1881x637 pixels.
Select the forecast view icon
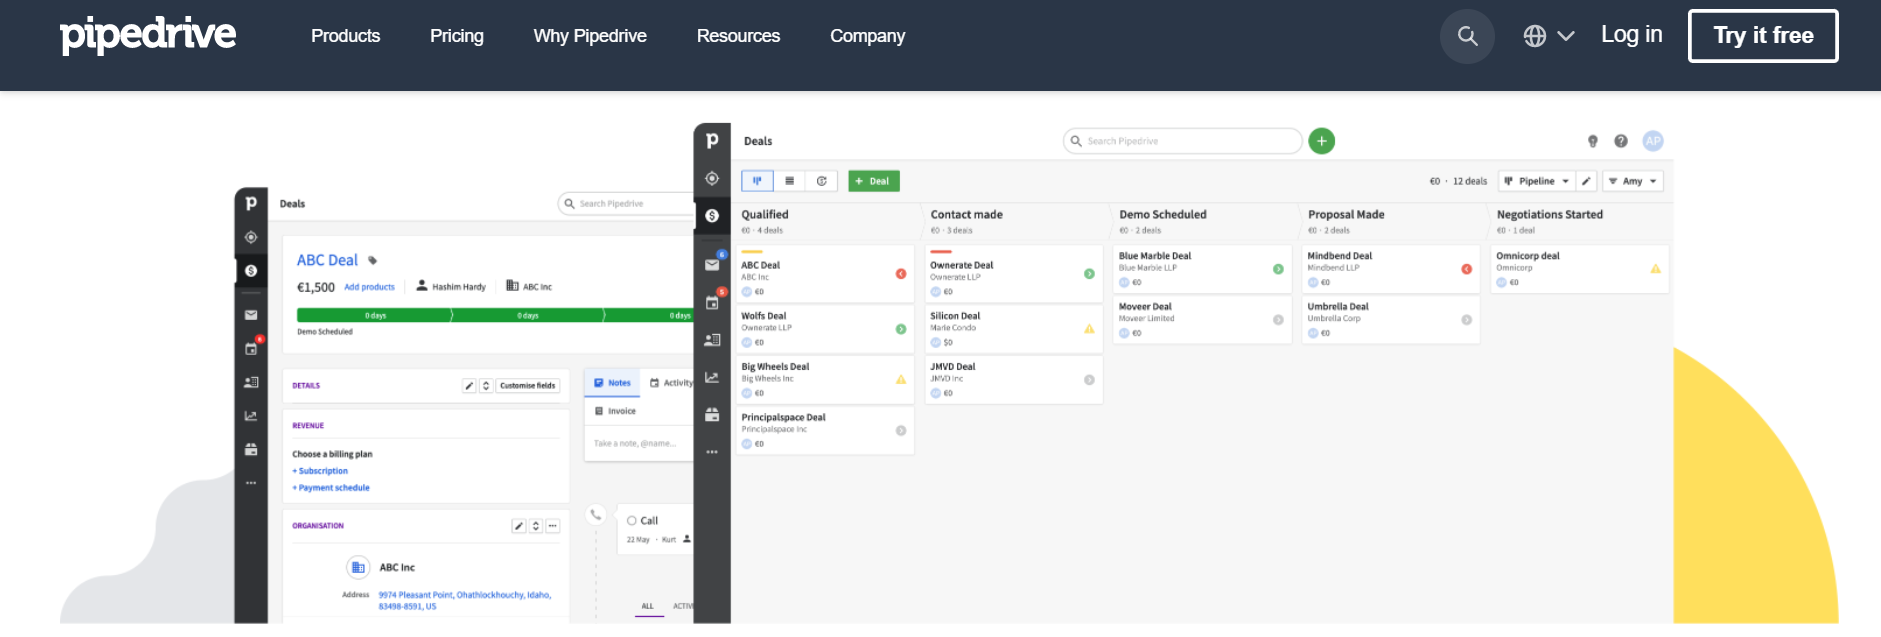pyautogui.click(x=821, y=181)
